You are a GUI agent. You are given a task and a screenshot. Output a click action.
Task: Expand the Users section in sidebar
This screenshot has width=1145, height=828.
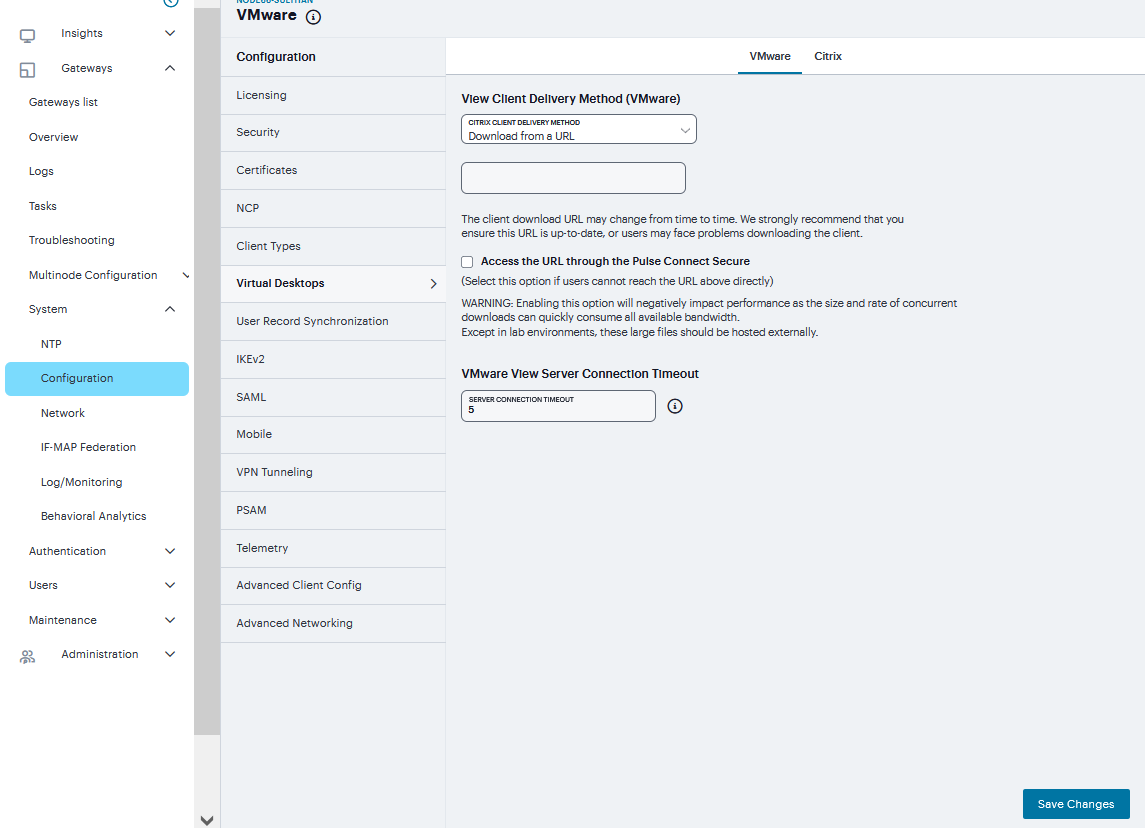(169, 585)
